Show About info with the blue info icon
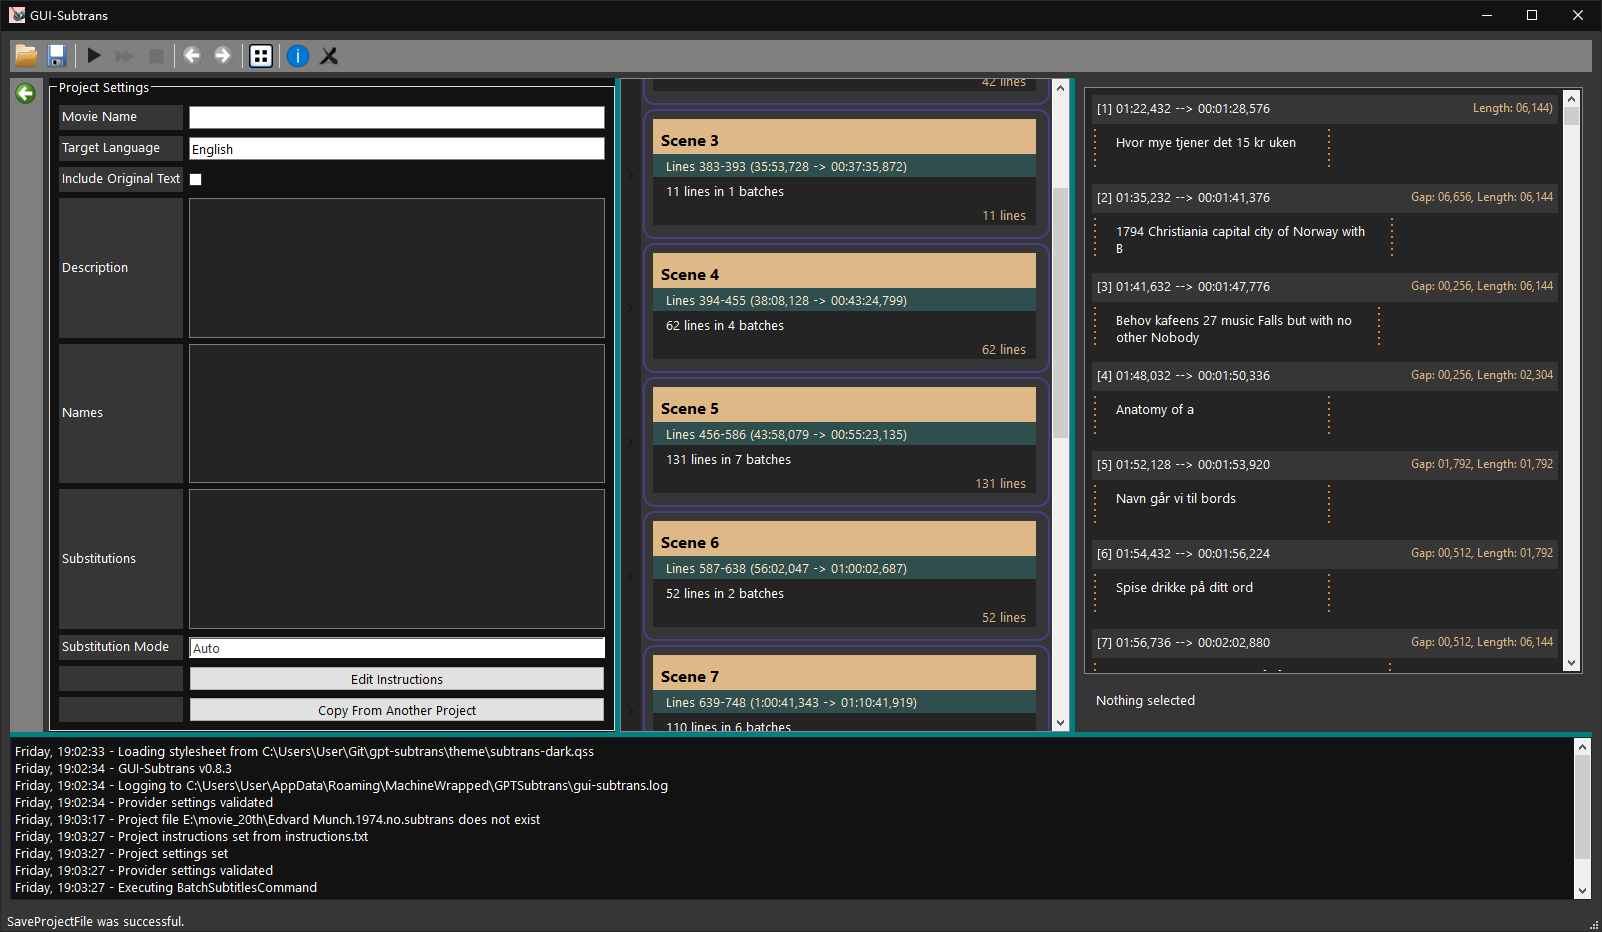 (298, 56)
